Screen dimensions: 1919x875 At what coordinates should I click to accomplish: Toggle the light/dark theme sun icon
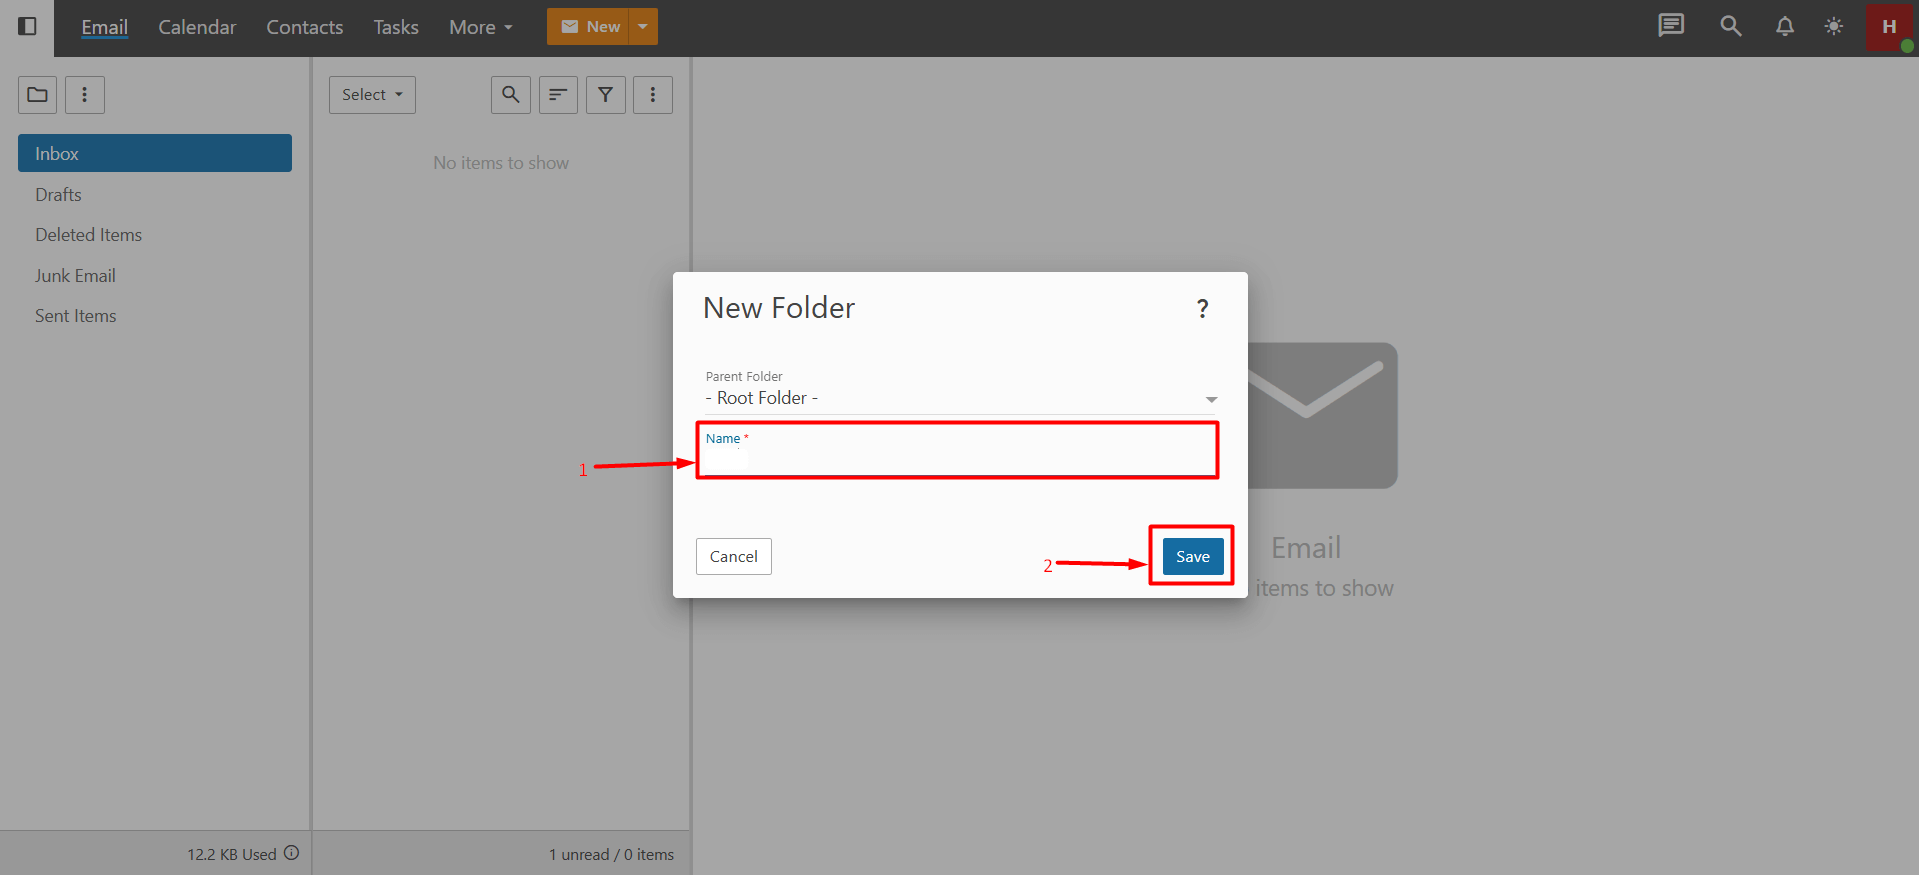coord(1833,26)
